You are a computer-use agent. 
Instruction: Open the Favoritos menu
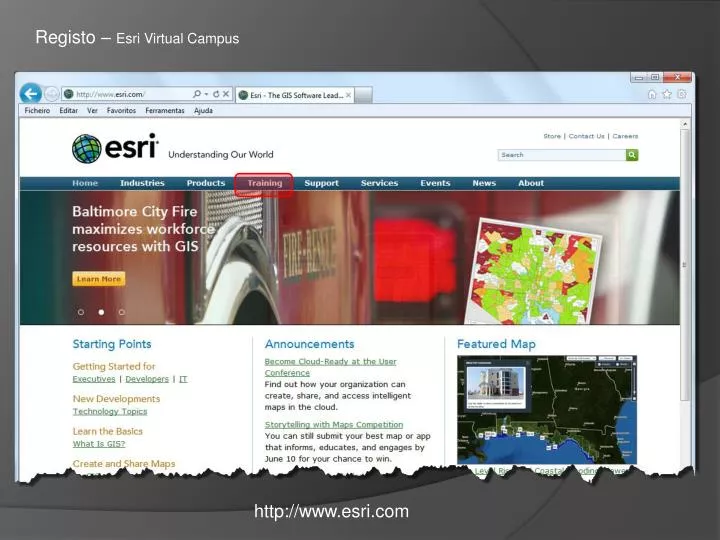(x=121, y=111)
